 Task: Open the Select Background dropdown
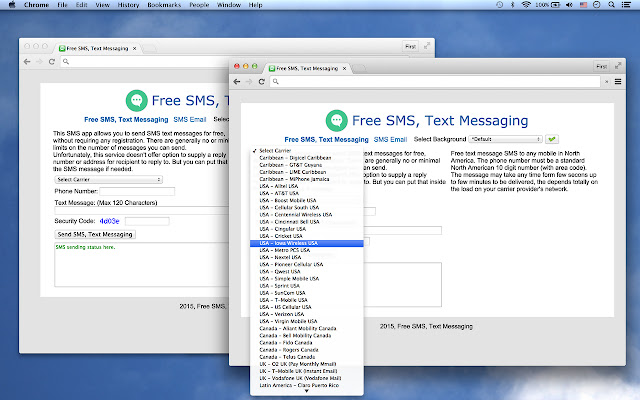(505, 139)
